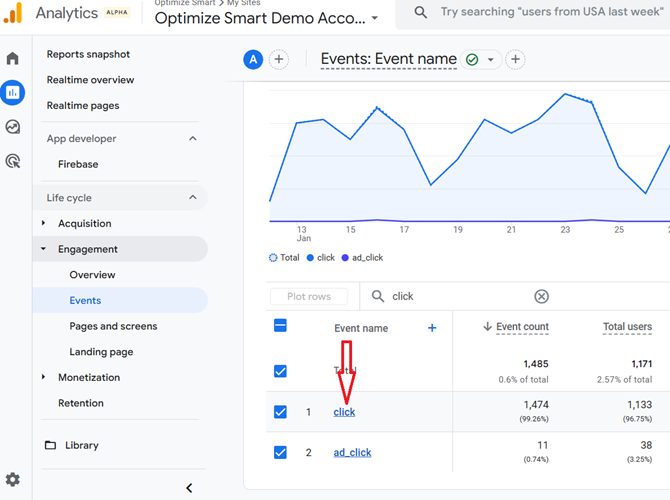Open Pages and screens report
The width and height of the screenshot is (670, 500).
pos(113,326)
